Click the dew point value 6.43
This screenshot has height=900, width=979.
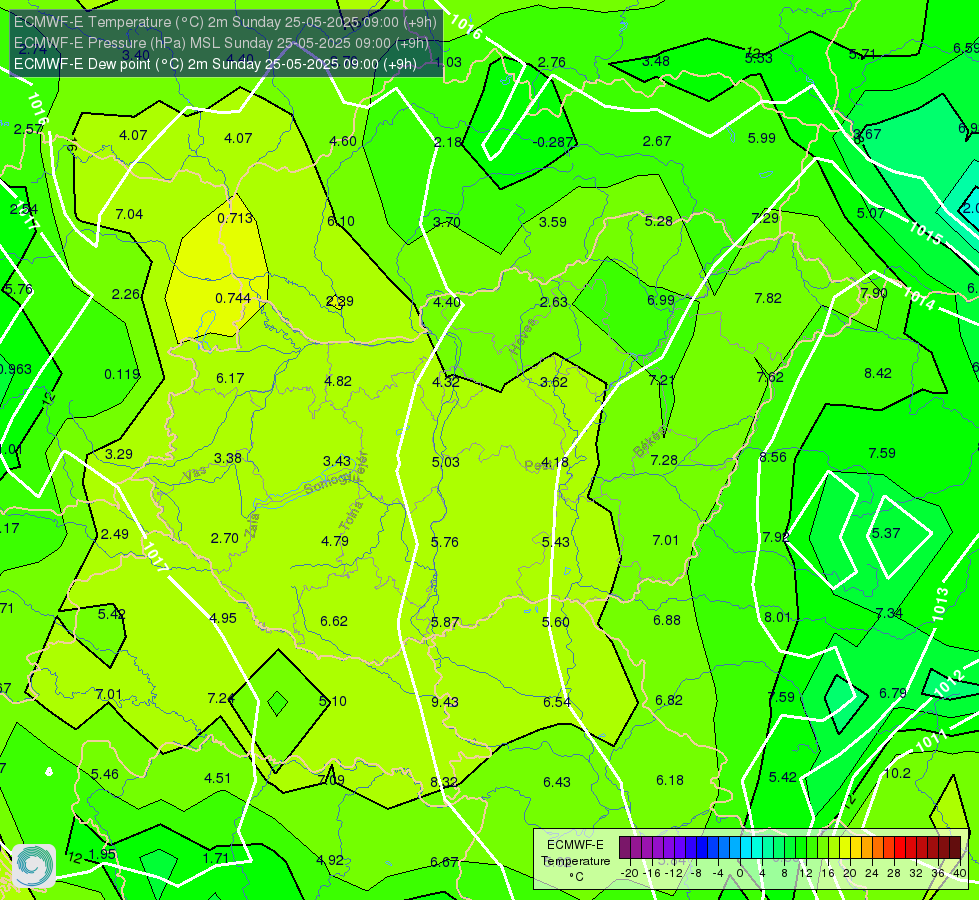[x=556, y=782]
